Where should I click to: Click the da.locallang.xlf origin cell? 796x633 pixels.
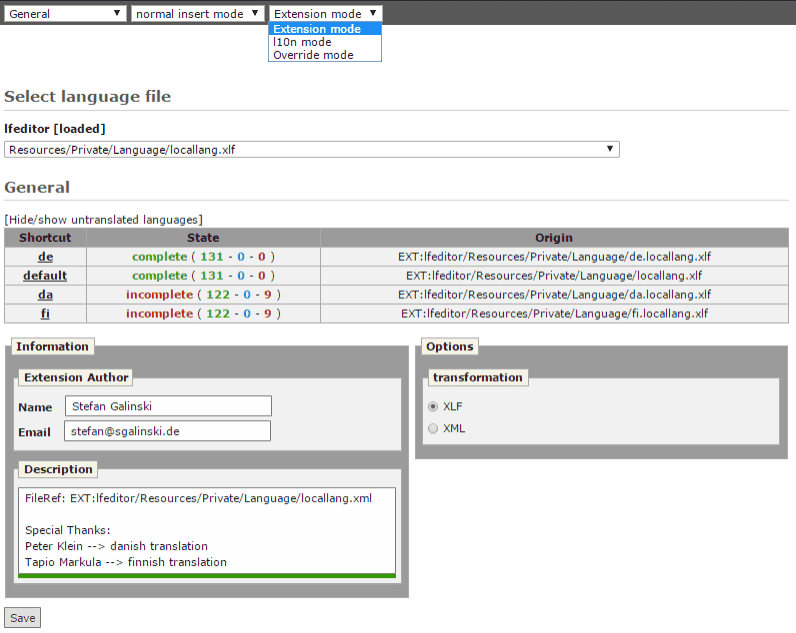pos(554,295)
